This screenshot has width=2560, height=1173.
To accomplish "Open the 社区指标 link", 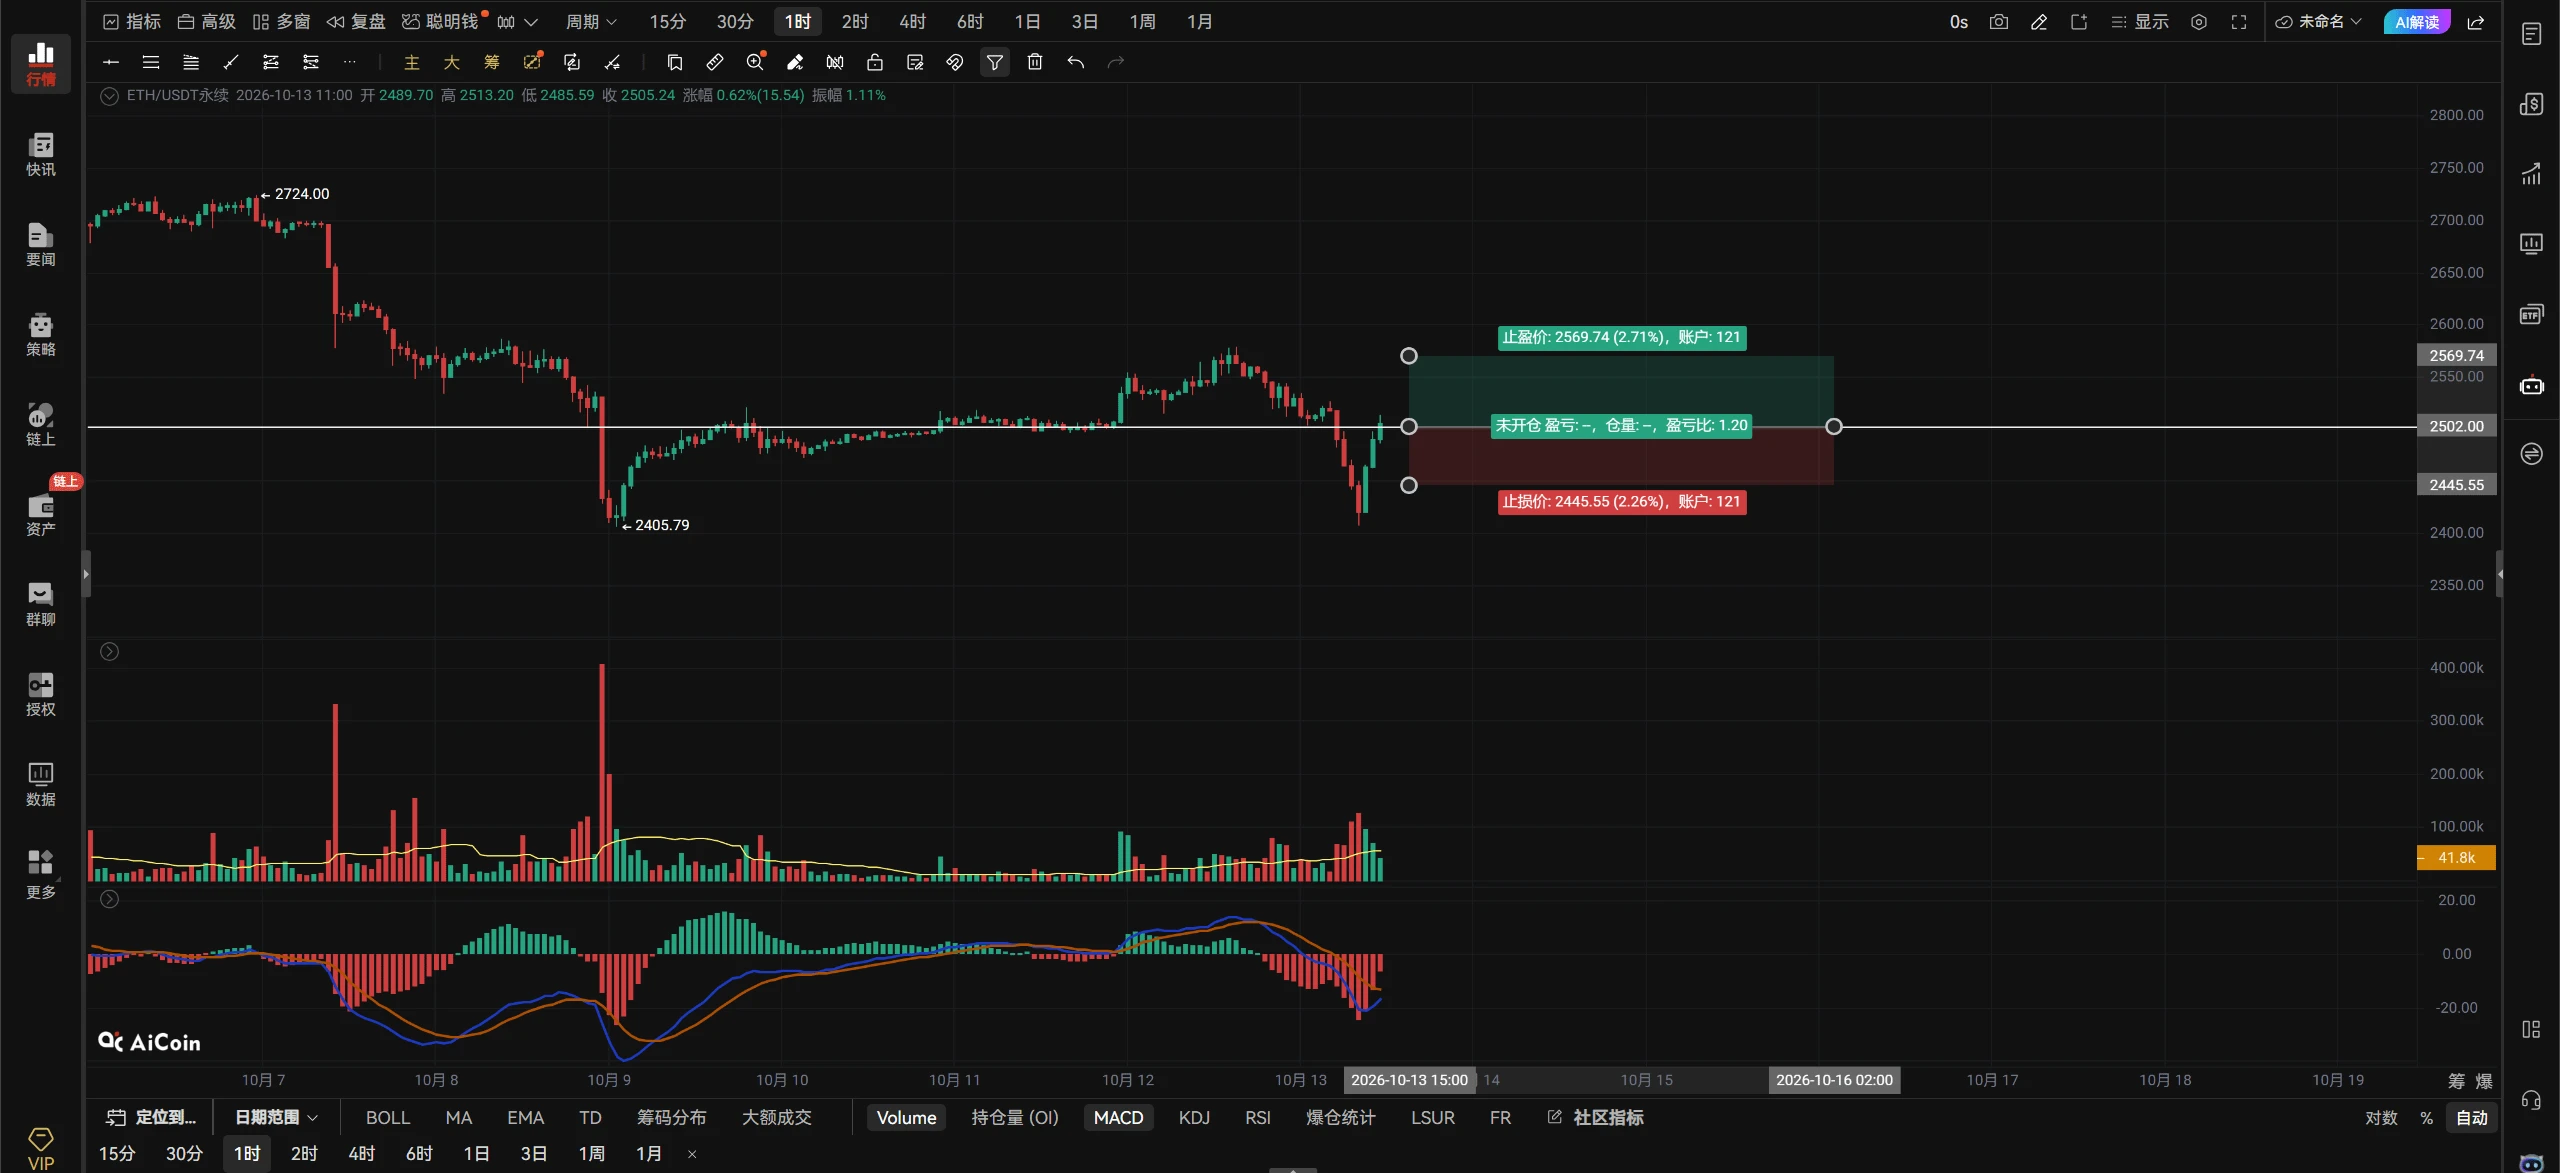I will coord(1596,1117).
